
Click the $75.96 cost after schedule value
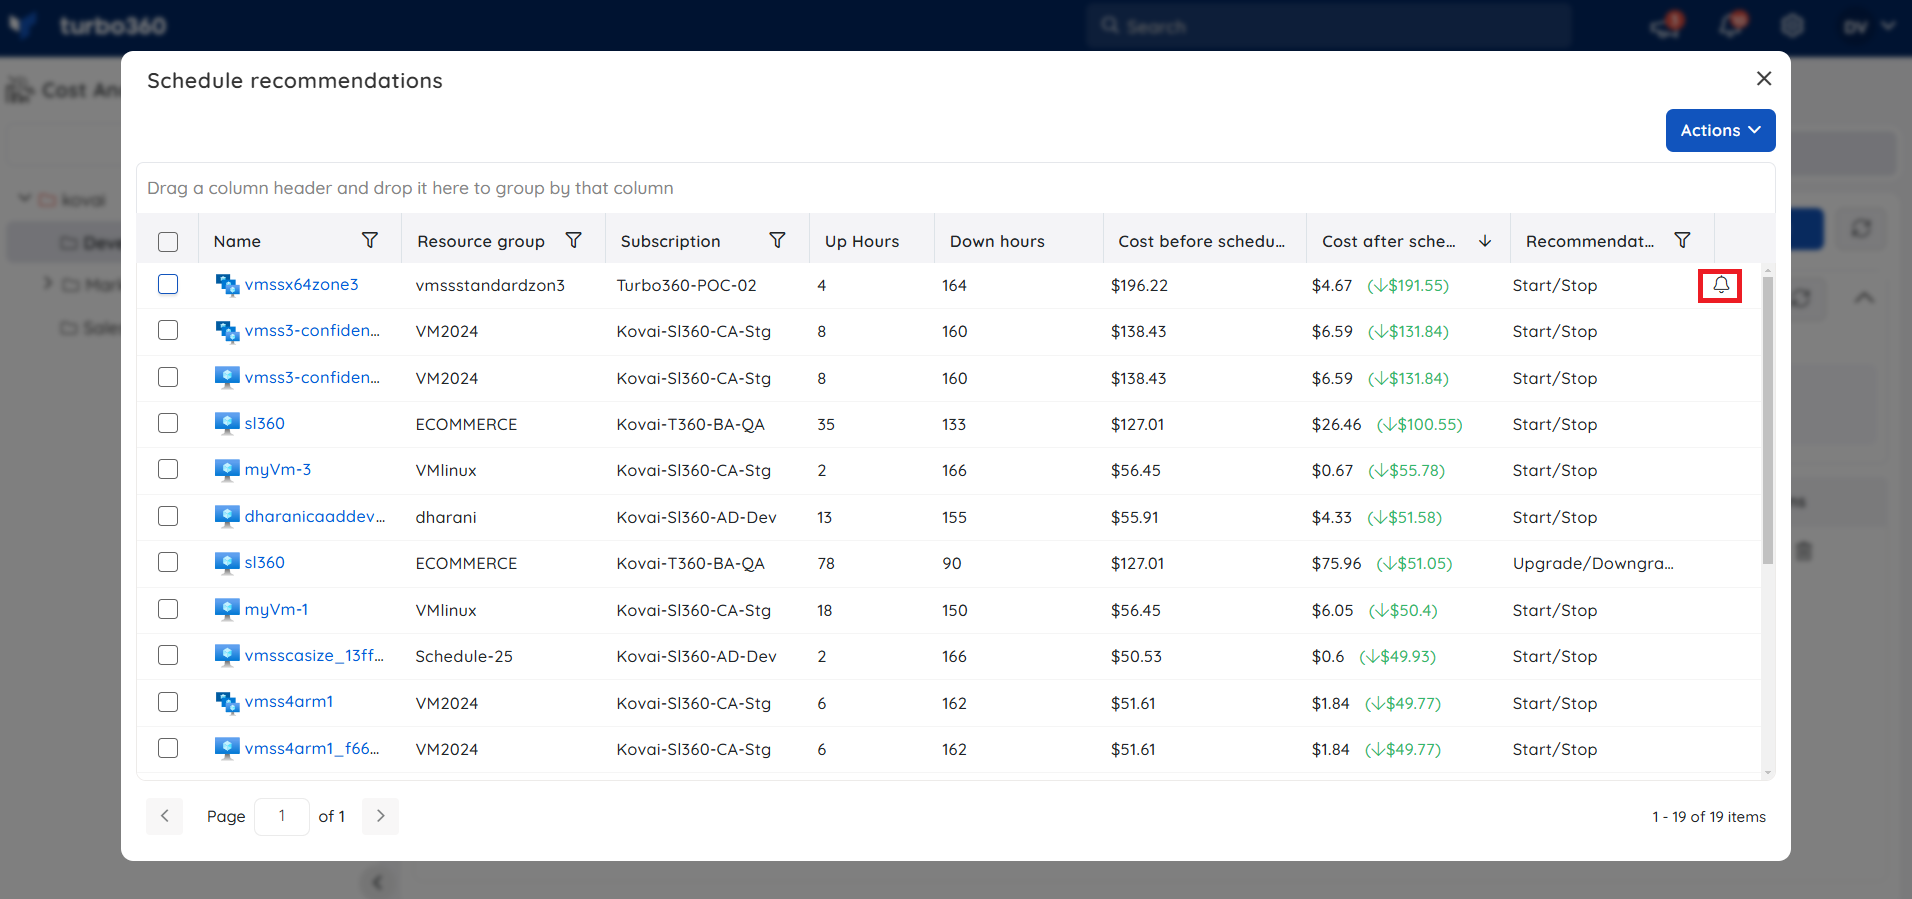[1336, 563]
